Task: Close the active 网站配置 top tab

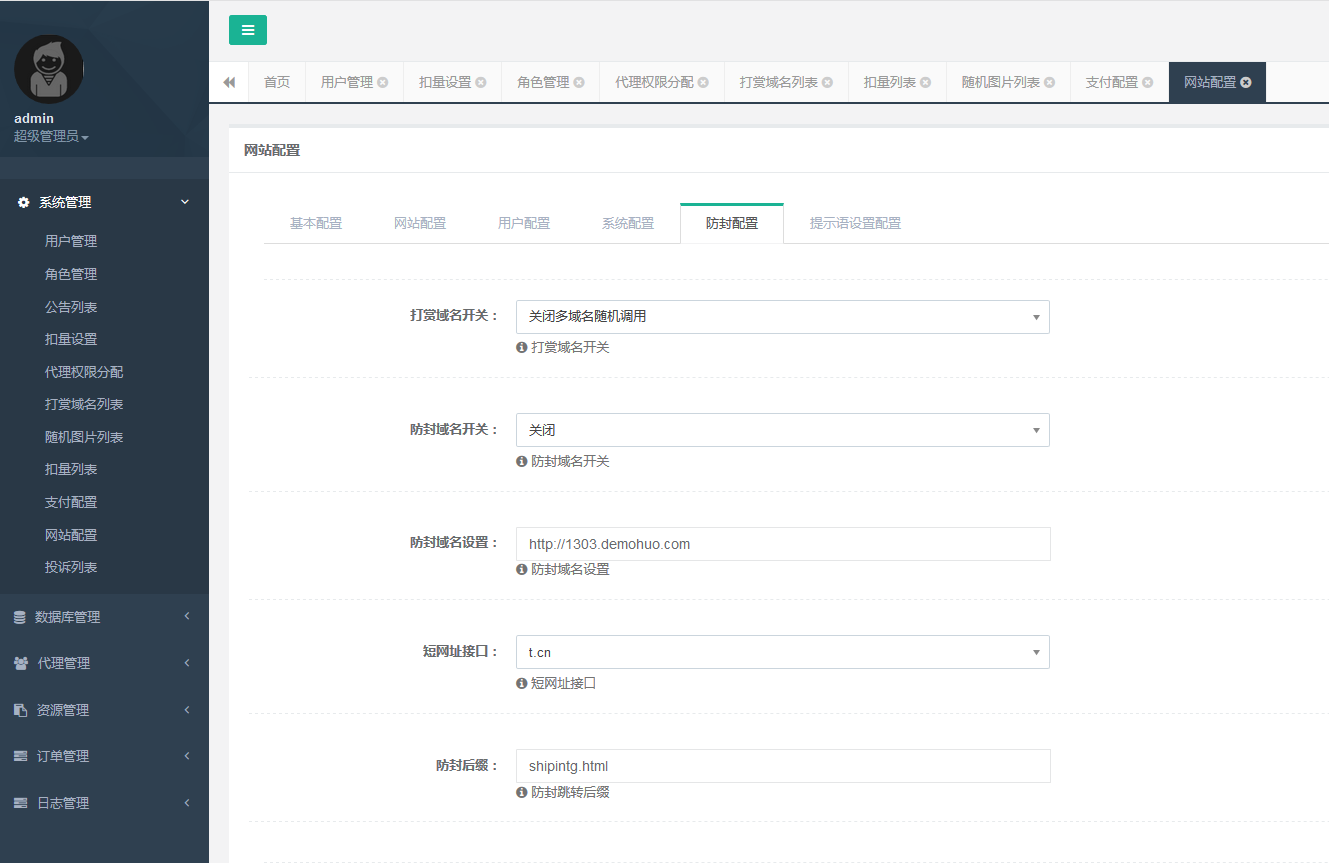Action: (1246, 82)
